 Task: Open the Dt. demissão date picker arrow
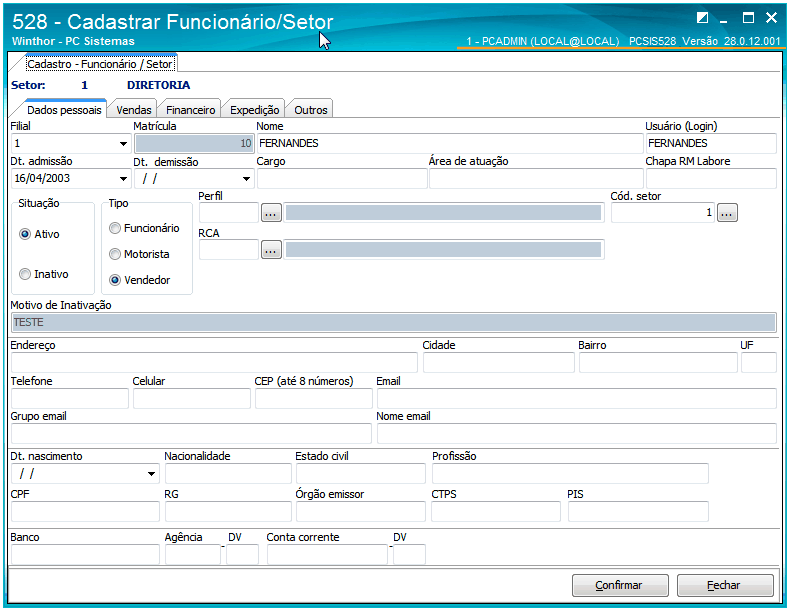pyautogui.click(x=246, y=179)
